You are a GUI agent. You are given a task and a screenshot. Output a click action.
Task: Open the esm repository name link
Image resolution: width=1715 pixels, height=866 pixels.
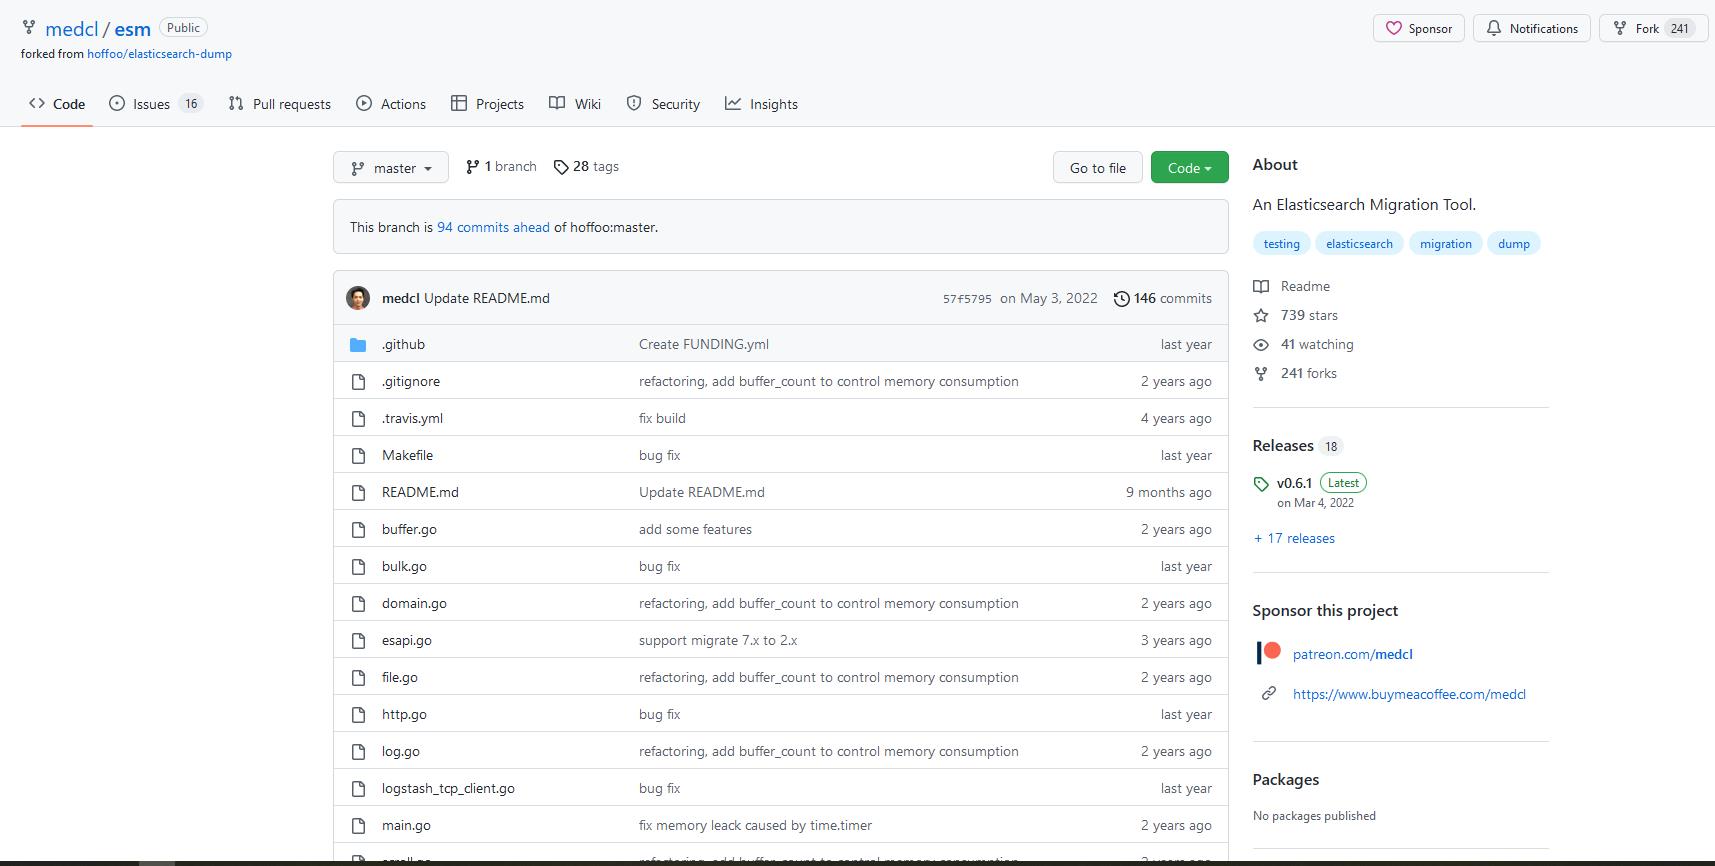132,29
